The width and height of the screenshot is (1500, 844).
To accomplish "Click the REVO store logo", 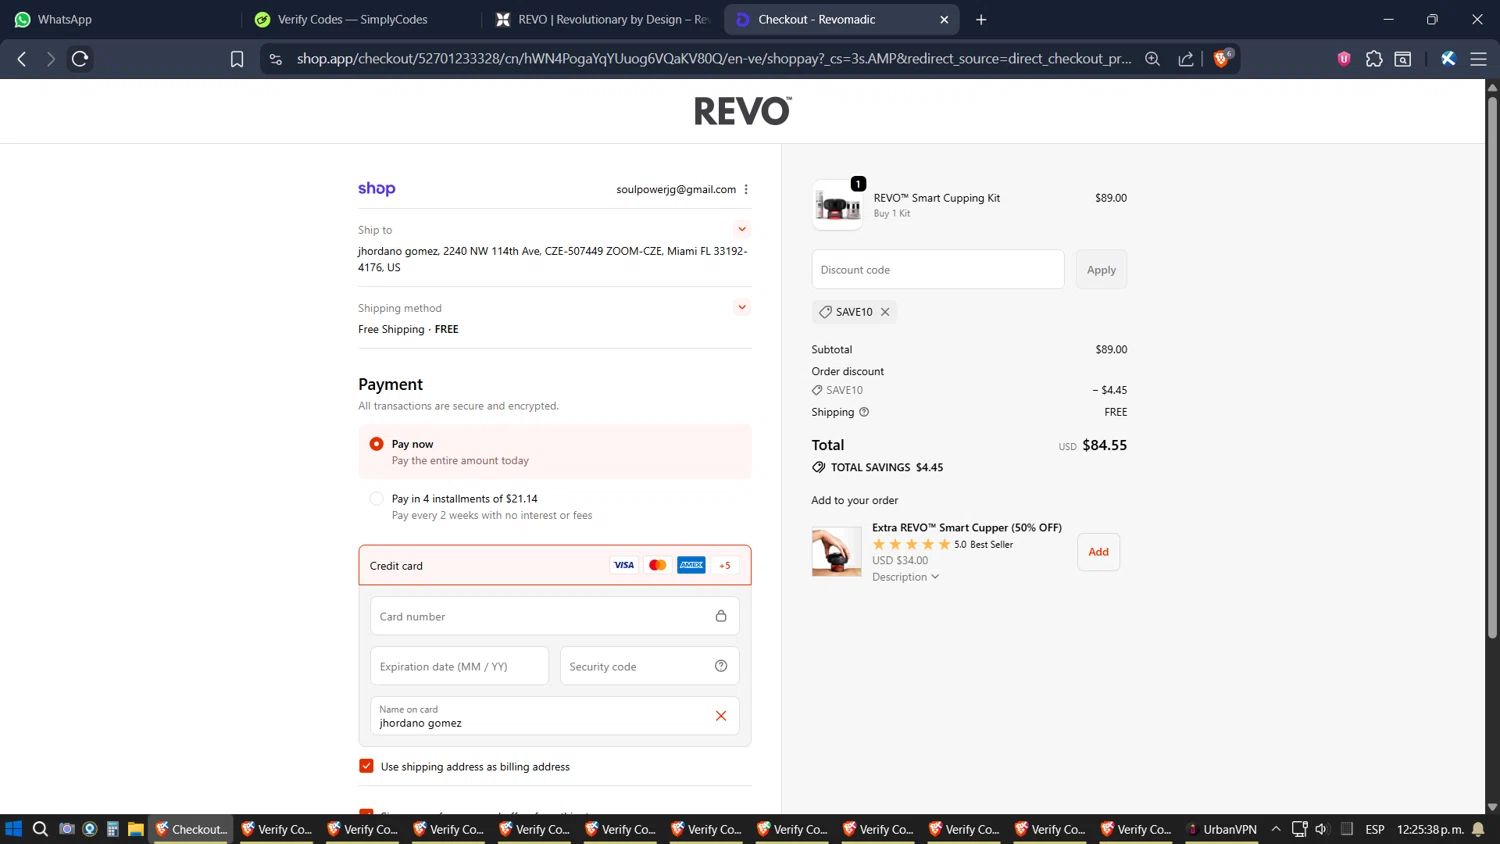I will tap(743, 111).
